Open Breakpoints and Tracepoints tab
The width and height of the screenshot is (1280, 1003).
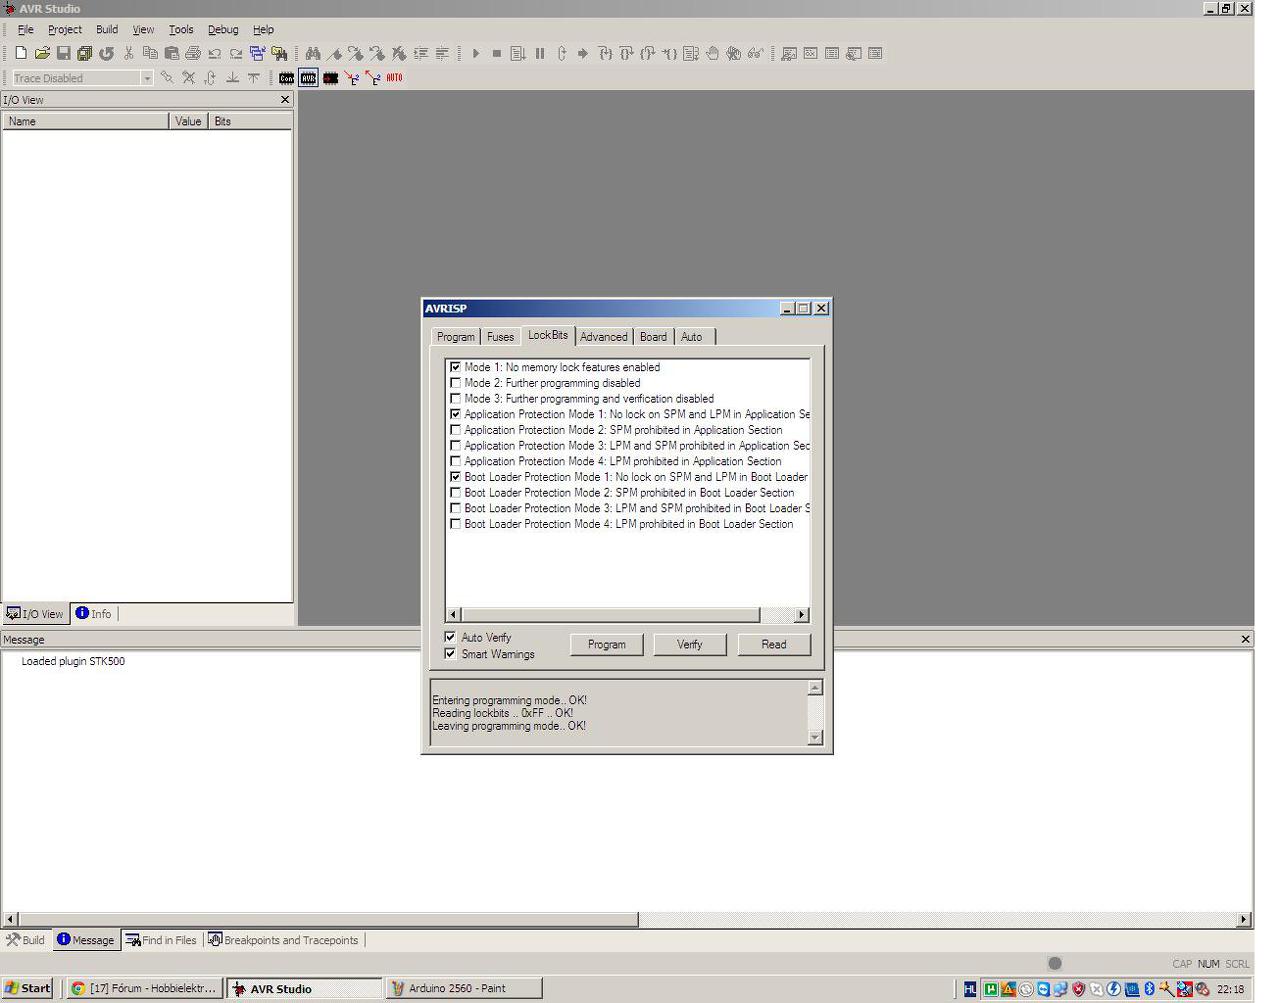(283, 940)
